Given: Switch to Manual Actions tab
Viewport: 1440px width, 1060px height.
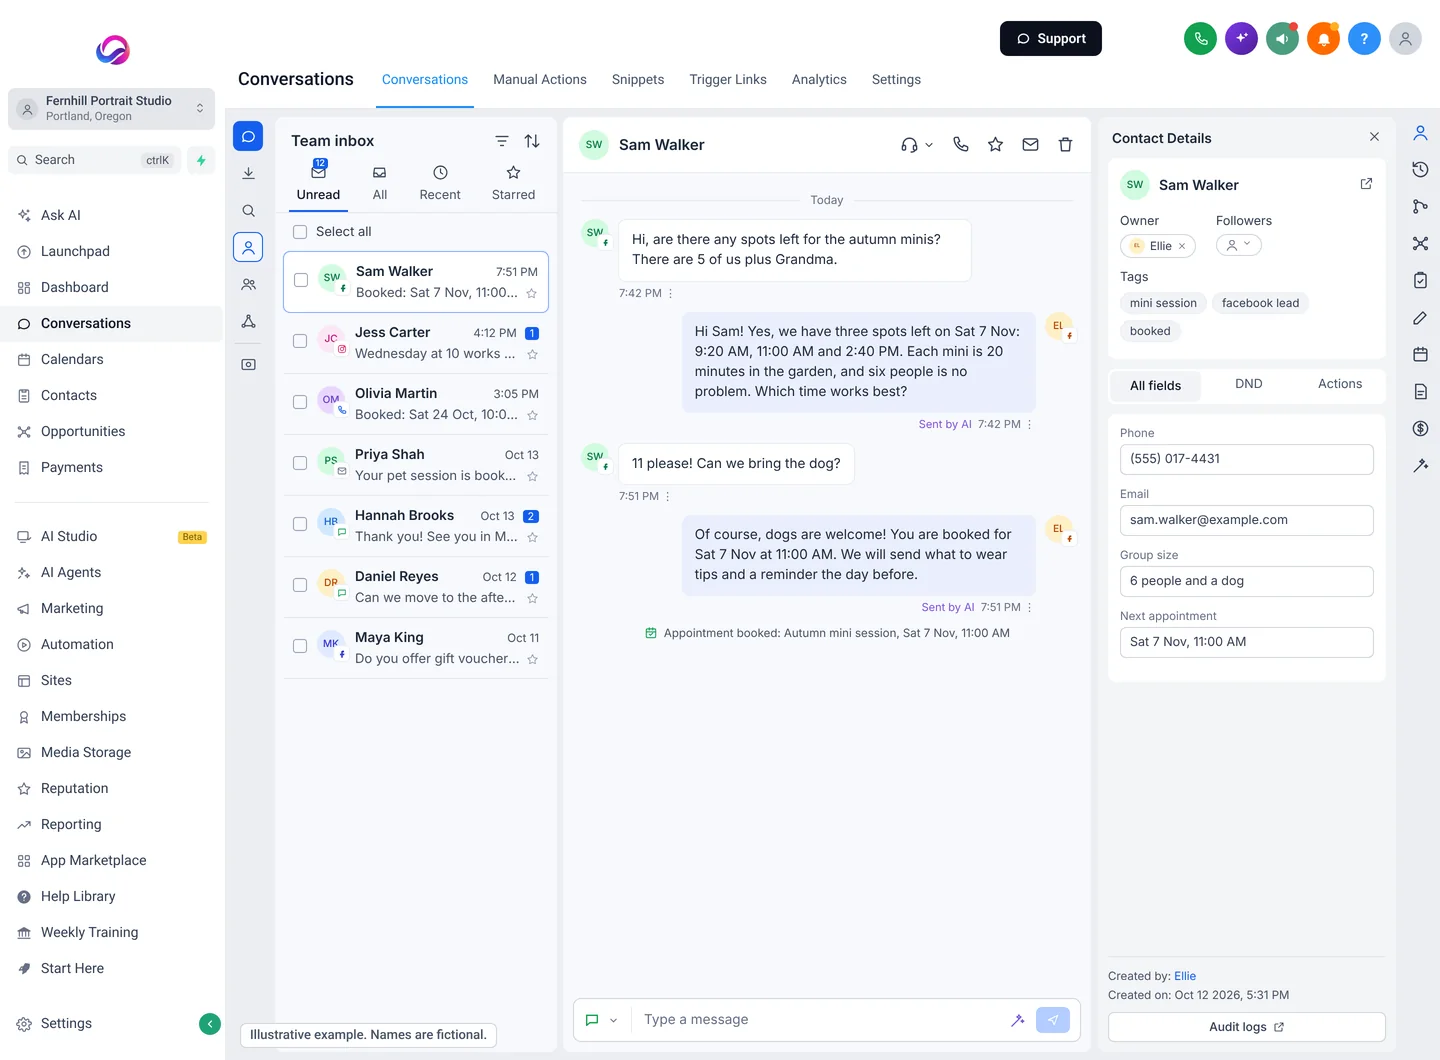Looking at the screenshot, I should click(x=540, y=79).
